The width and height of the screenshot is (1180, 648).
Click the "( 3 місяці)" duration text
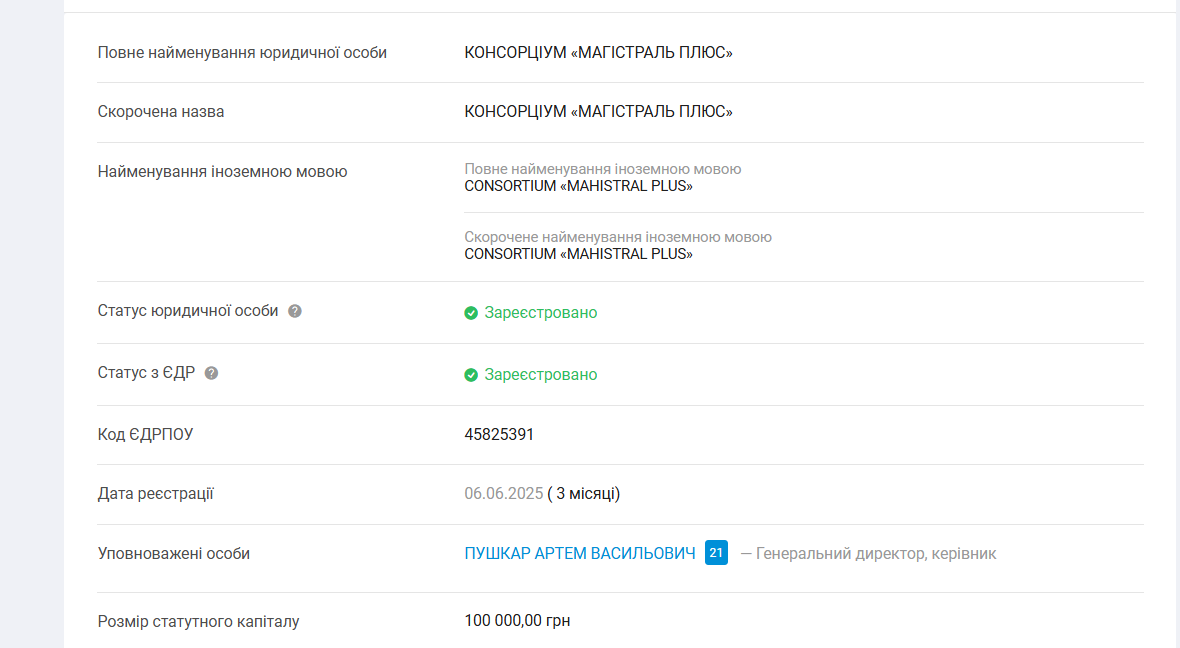point(584,494)
